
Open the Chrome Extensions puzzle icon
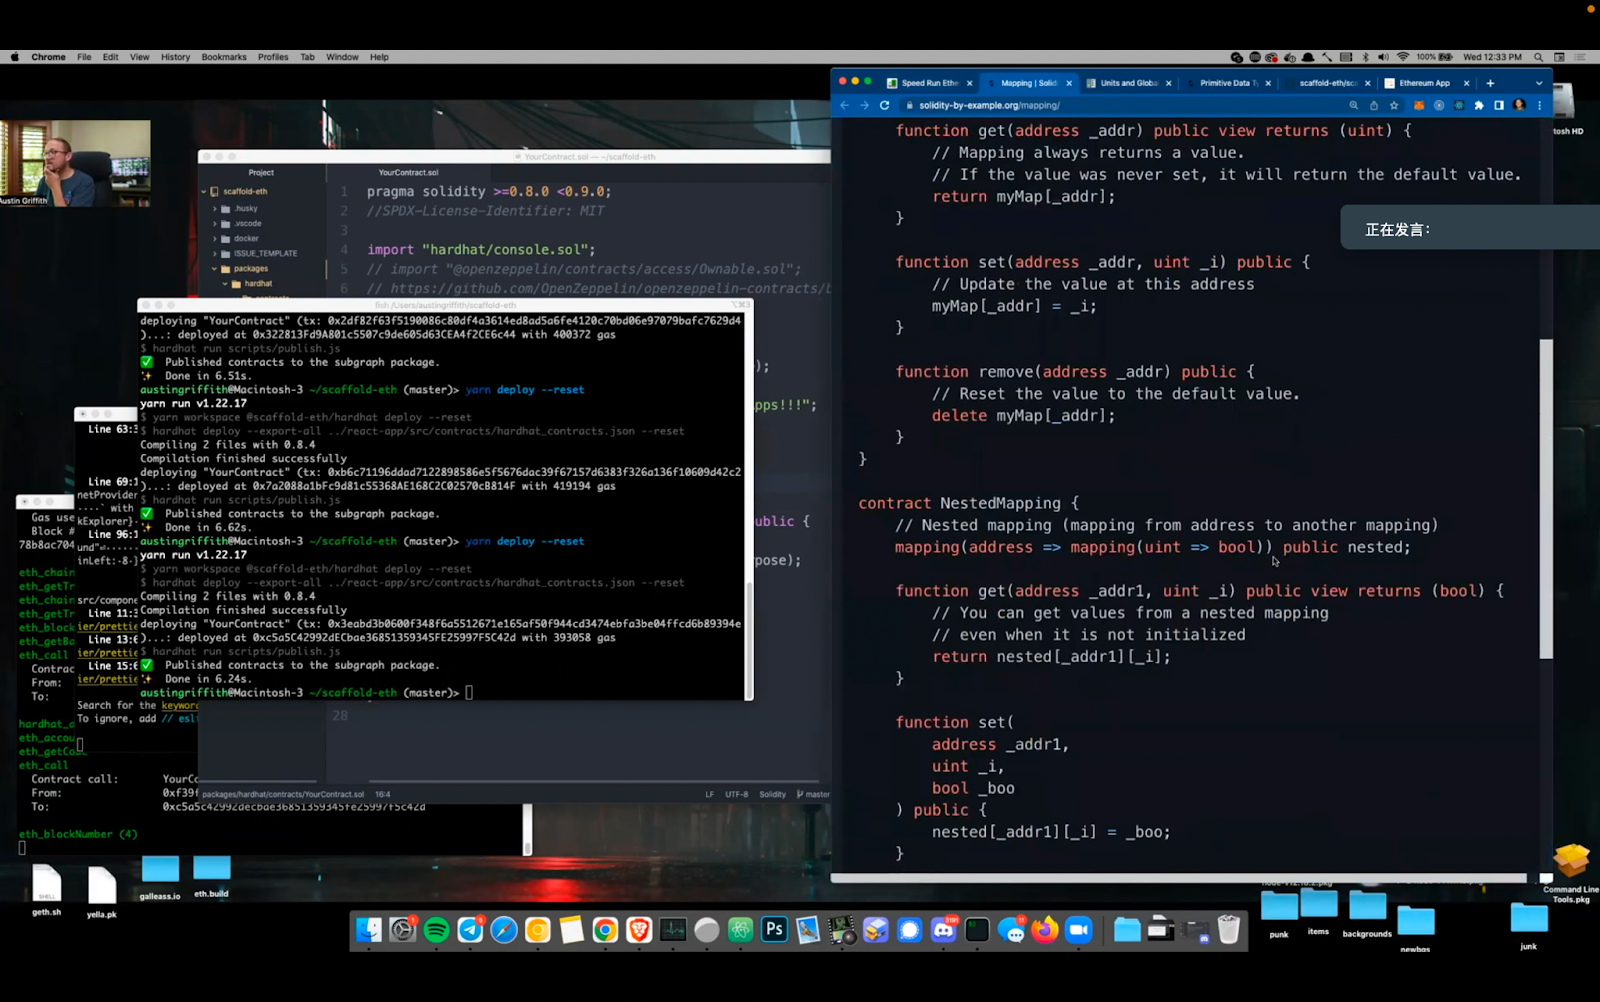[x=1479, y=105]
